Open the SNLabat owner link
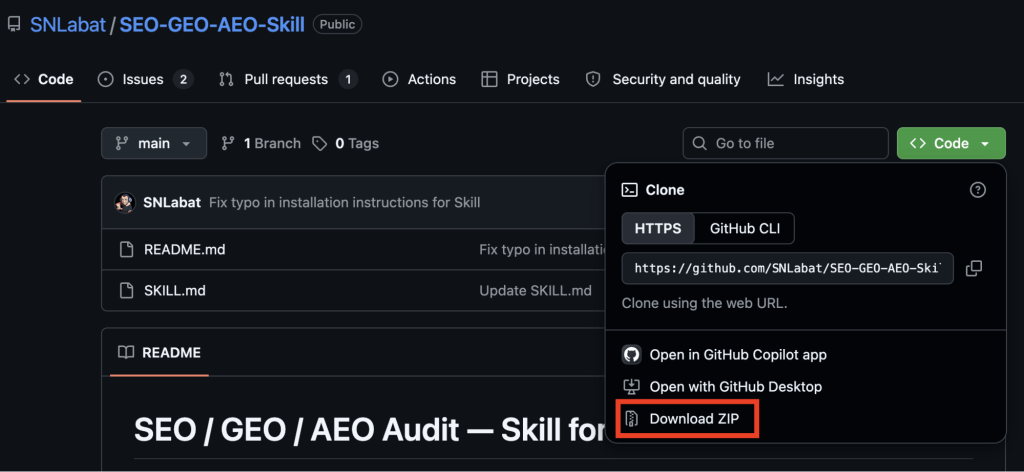Screen dimensions: 1024x472 [x=68, y=25]
